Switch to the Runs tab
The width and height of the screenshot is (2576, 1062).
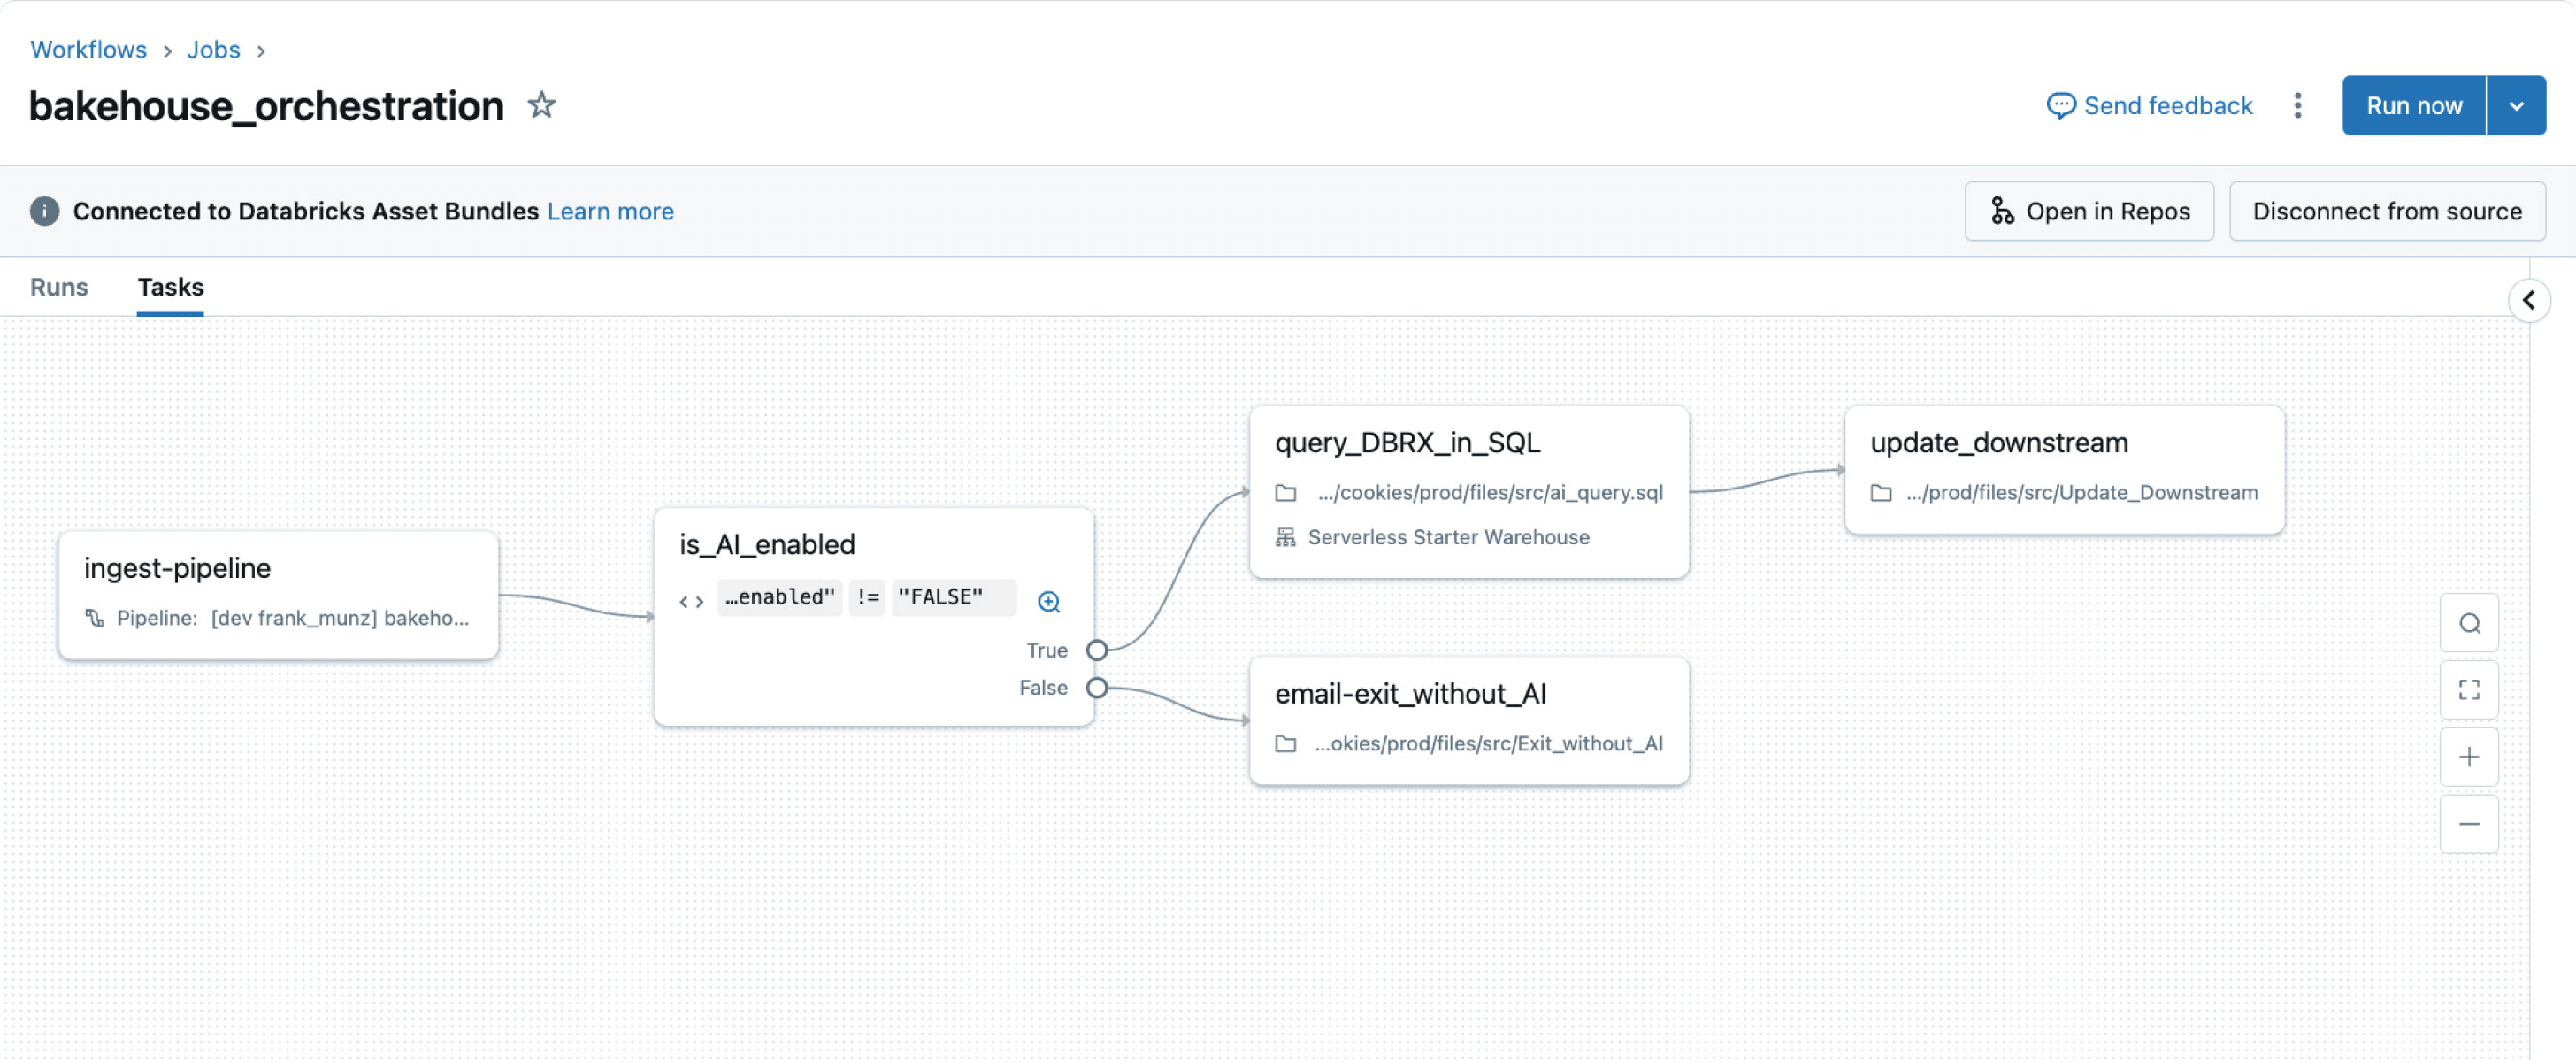(59, 287)
